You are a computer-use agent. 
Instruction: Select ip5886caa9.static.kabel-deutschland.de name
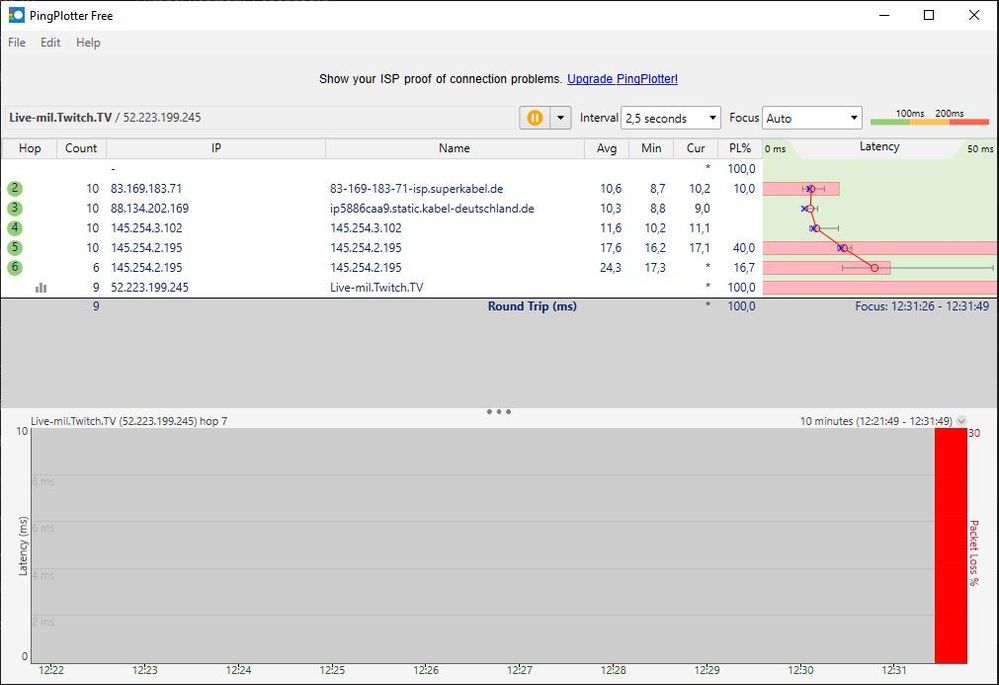tap(432, 209)
